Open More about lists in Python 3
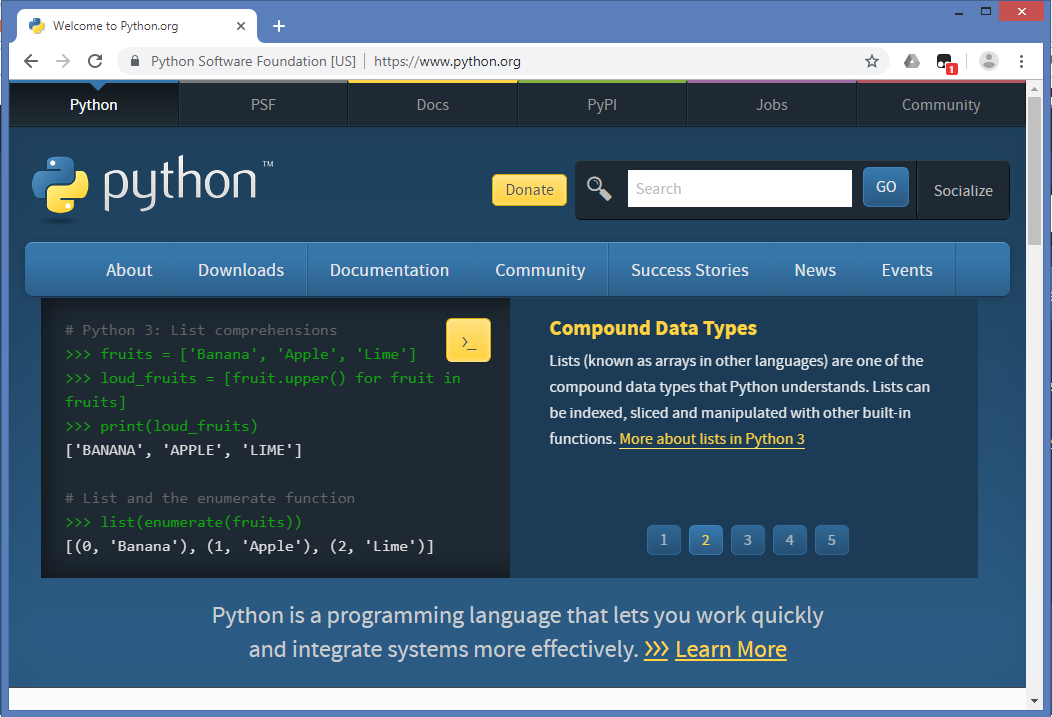This screenshot has width=1052, height=717. pos(712,438)
